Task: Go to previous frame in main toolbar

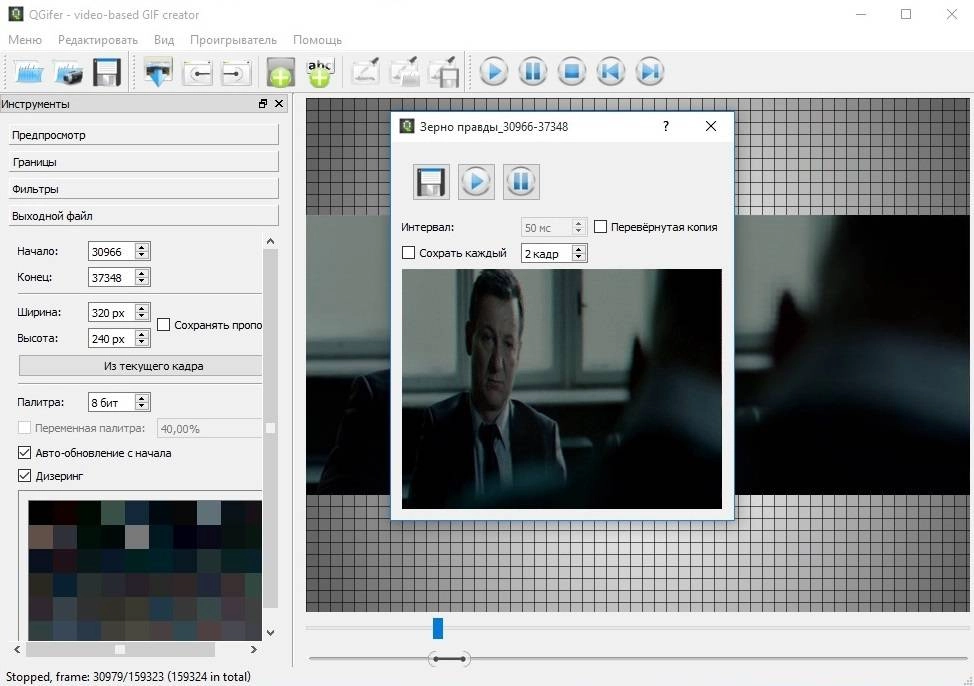Action: click(x=611, y=71)
